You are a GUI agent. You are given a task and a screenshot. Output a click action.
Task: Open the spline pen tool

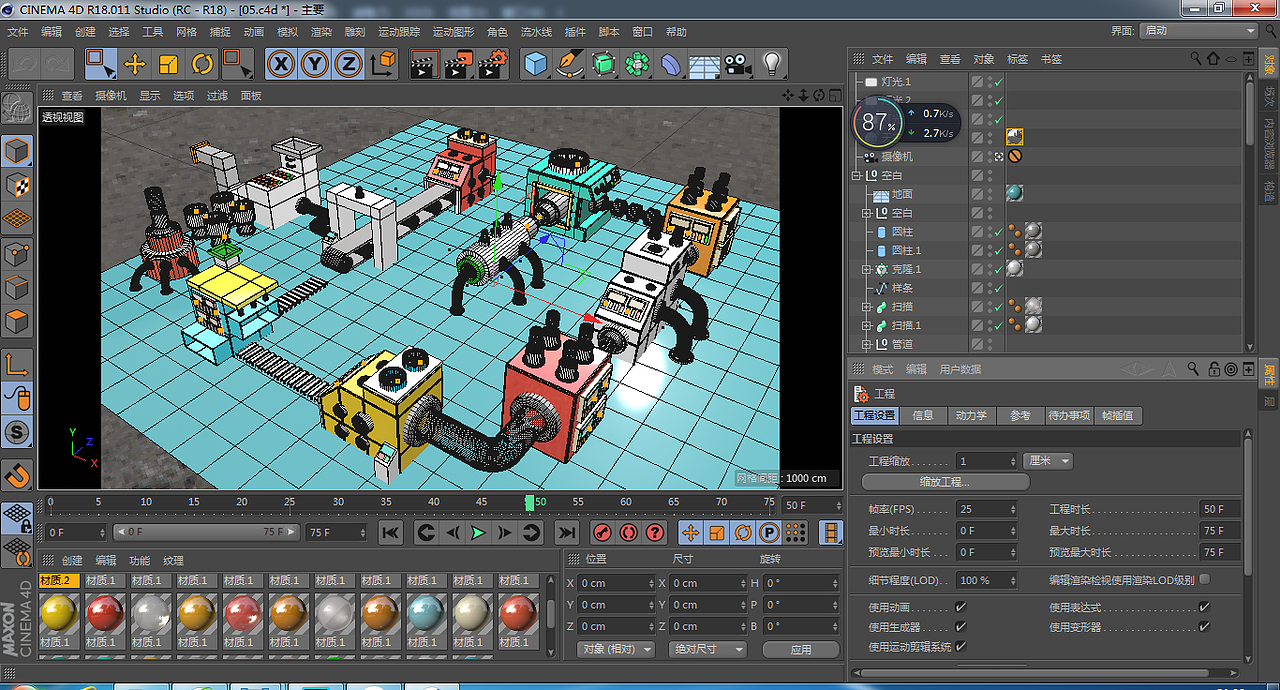click(570, 65)
